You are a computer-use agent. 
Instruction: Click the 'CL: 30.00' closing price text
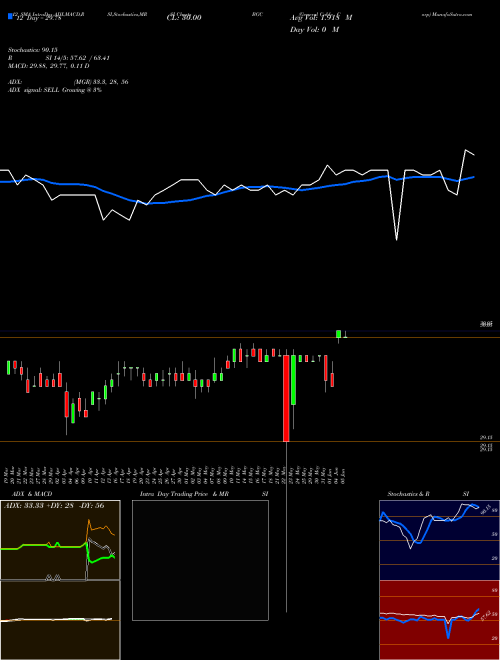[x=184, y=18]
